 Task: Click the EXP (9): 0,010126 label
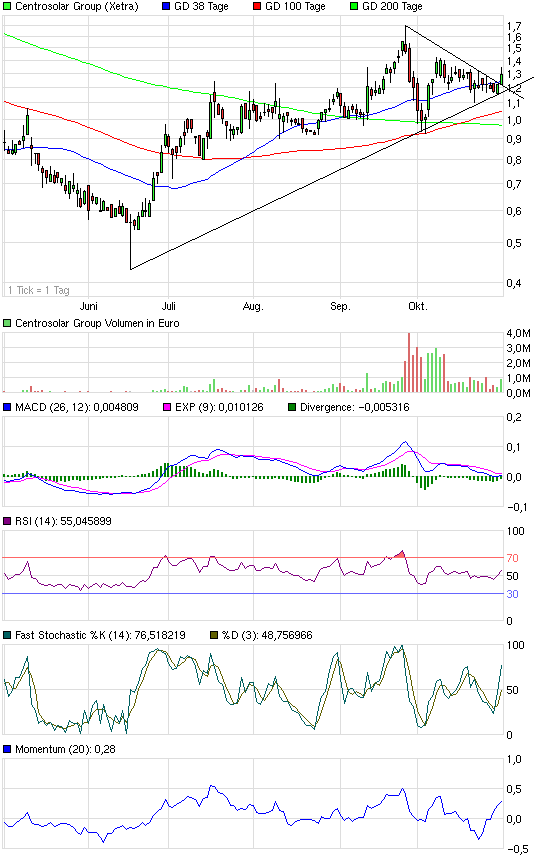click(x=219, y=407)
